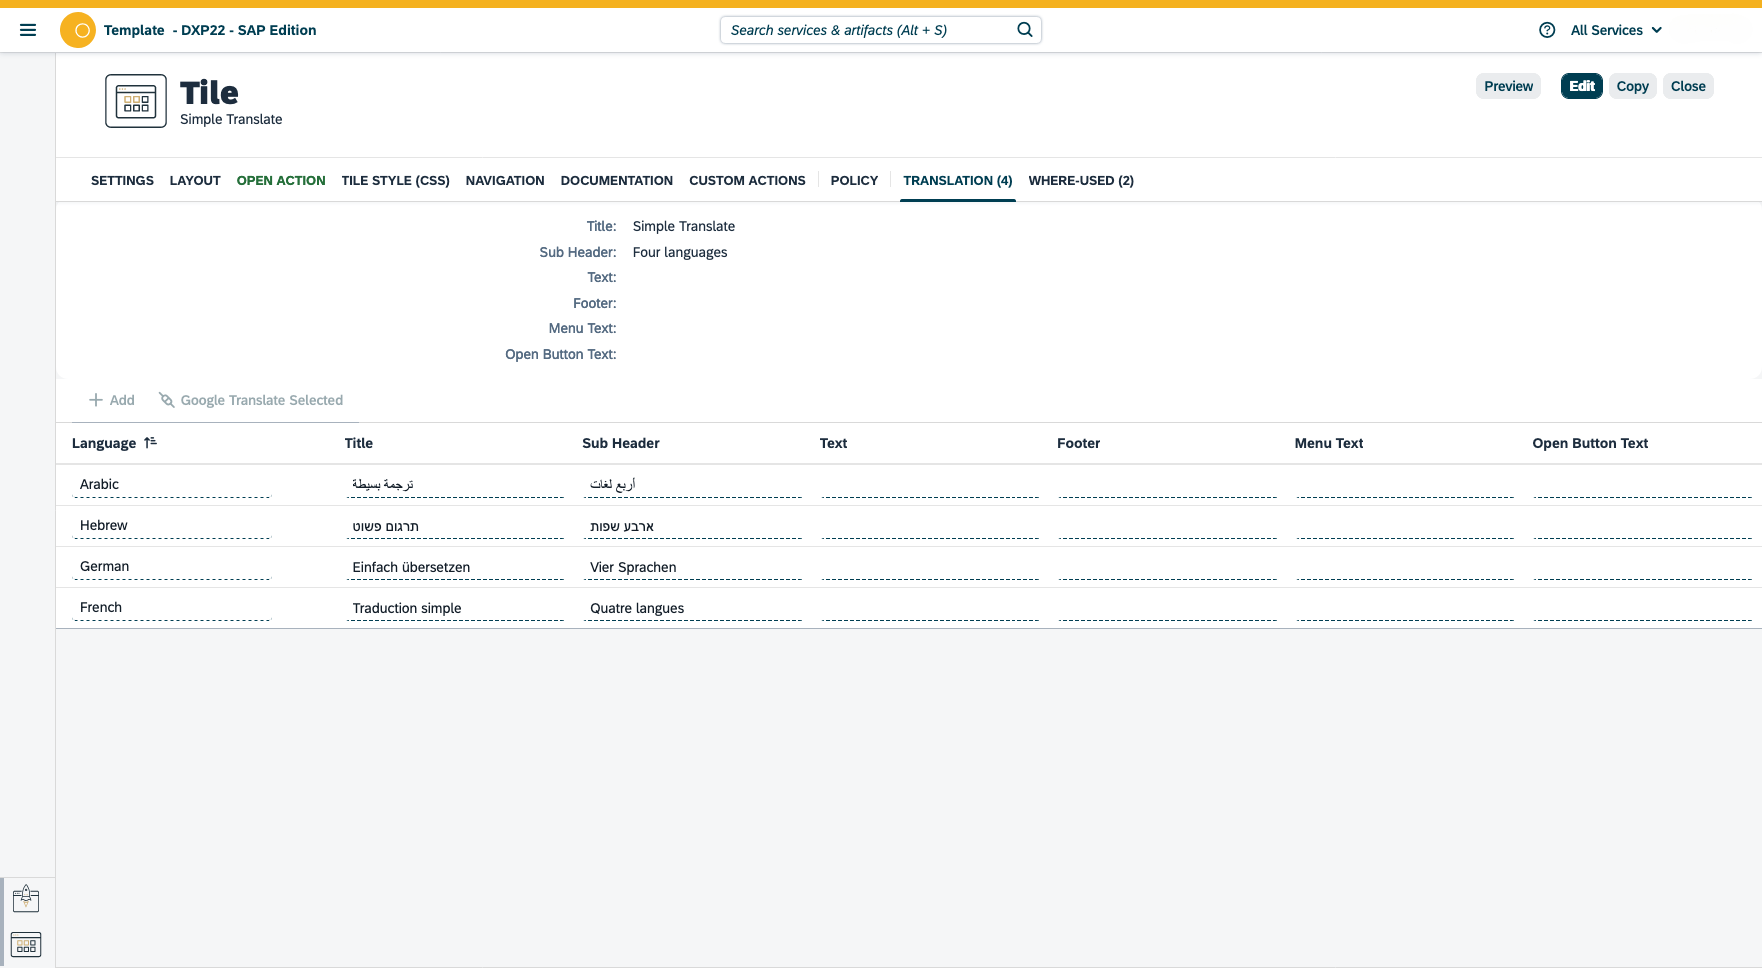This screenshot has width=1762, height=968.
Task: Click the 'Simple Translate' title value
Action: tap(684, 226)
